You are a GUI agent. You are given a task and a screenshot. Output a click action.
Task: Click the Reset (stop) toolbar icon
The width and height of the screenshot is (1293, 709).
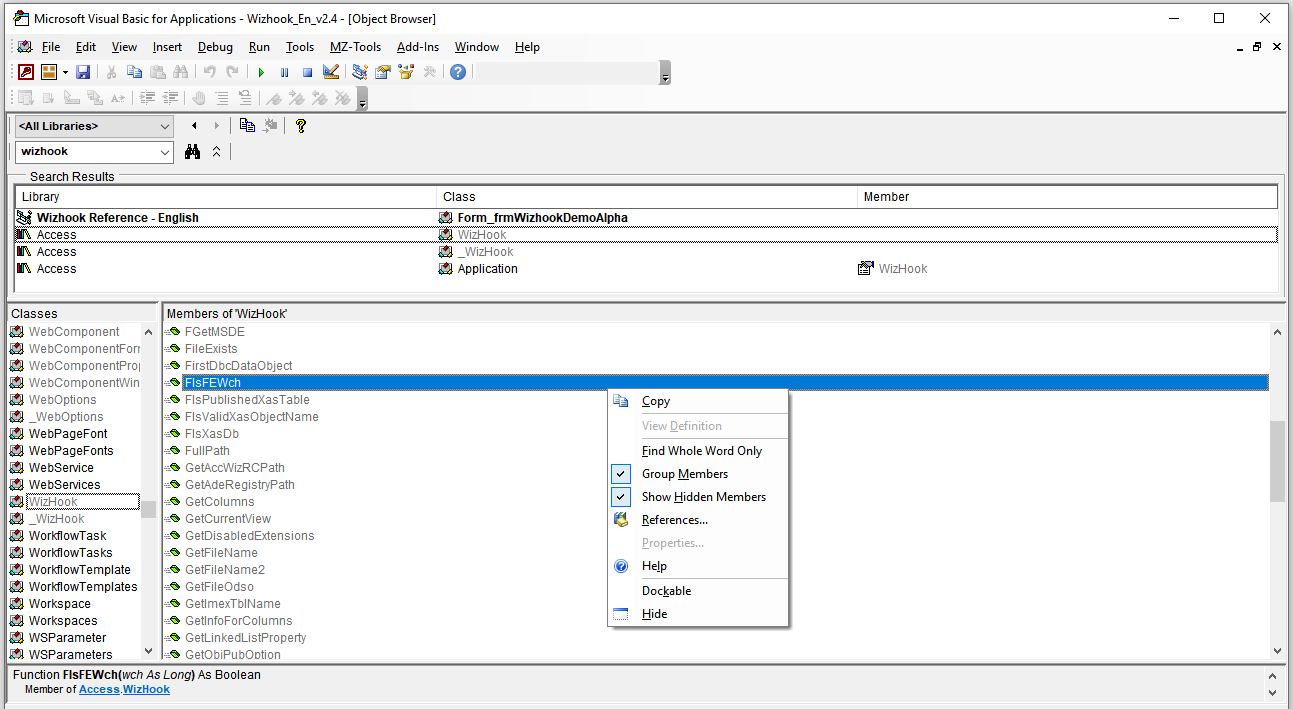coord(307,72)
